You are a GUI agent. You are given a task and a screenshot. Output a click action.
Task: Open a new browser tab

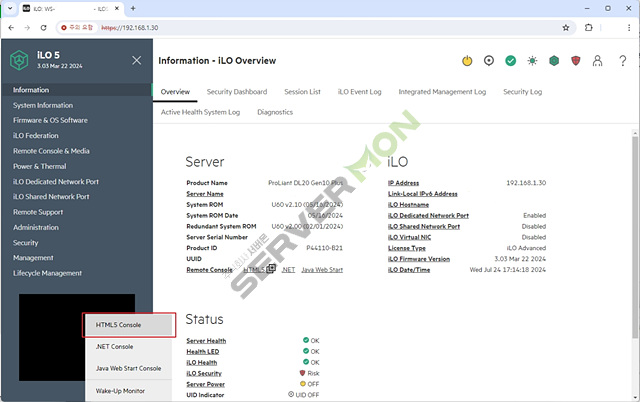(133, 8)
